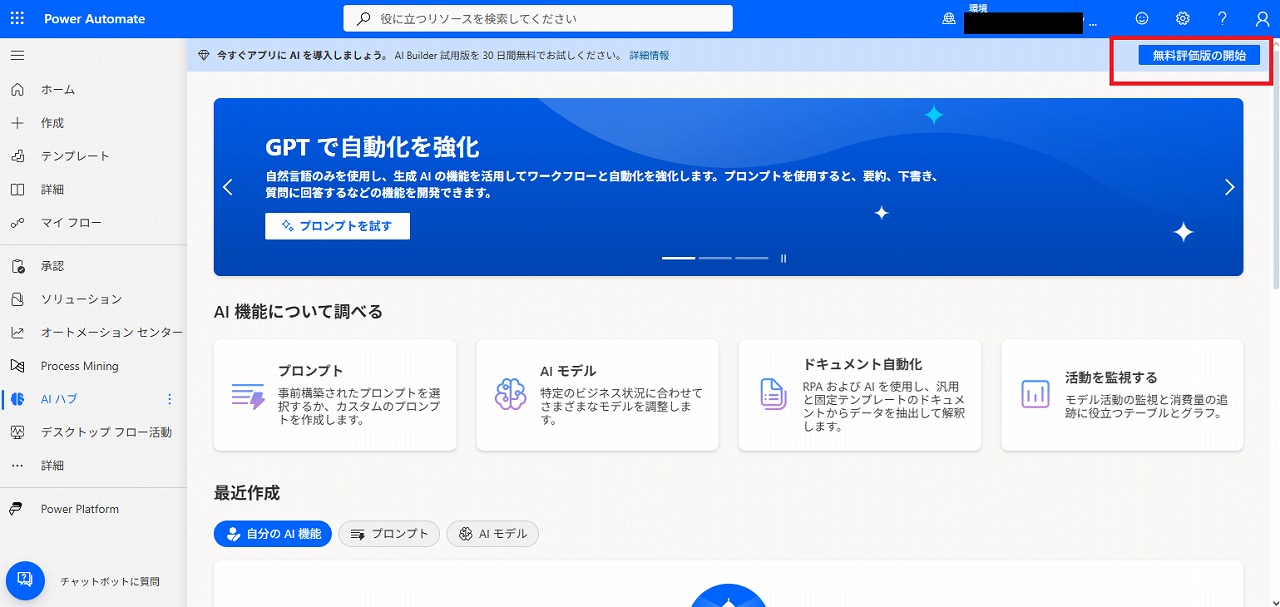Go back with the banner left chevron
The image size is (1280, 607).
pyautogui.click(x=228, y=187)
